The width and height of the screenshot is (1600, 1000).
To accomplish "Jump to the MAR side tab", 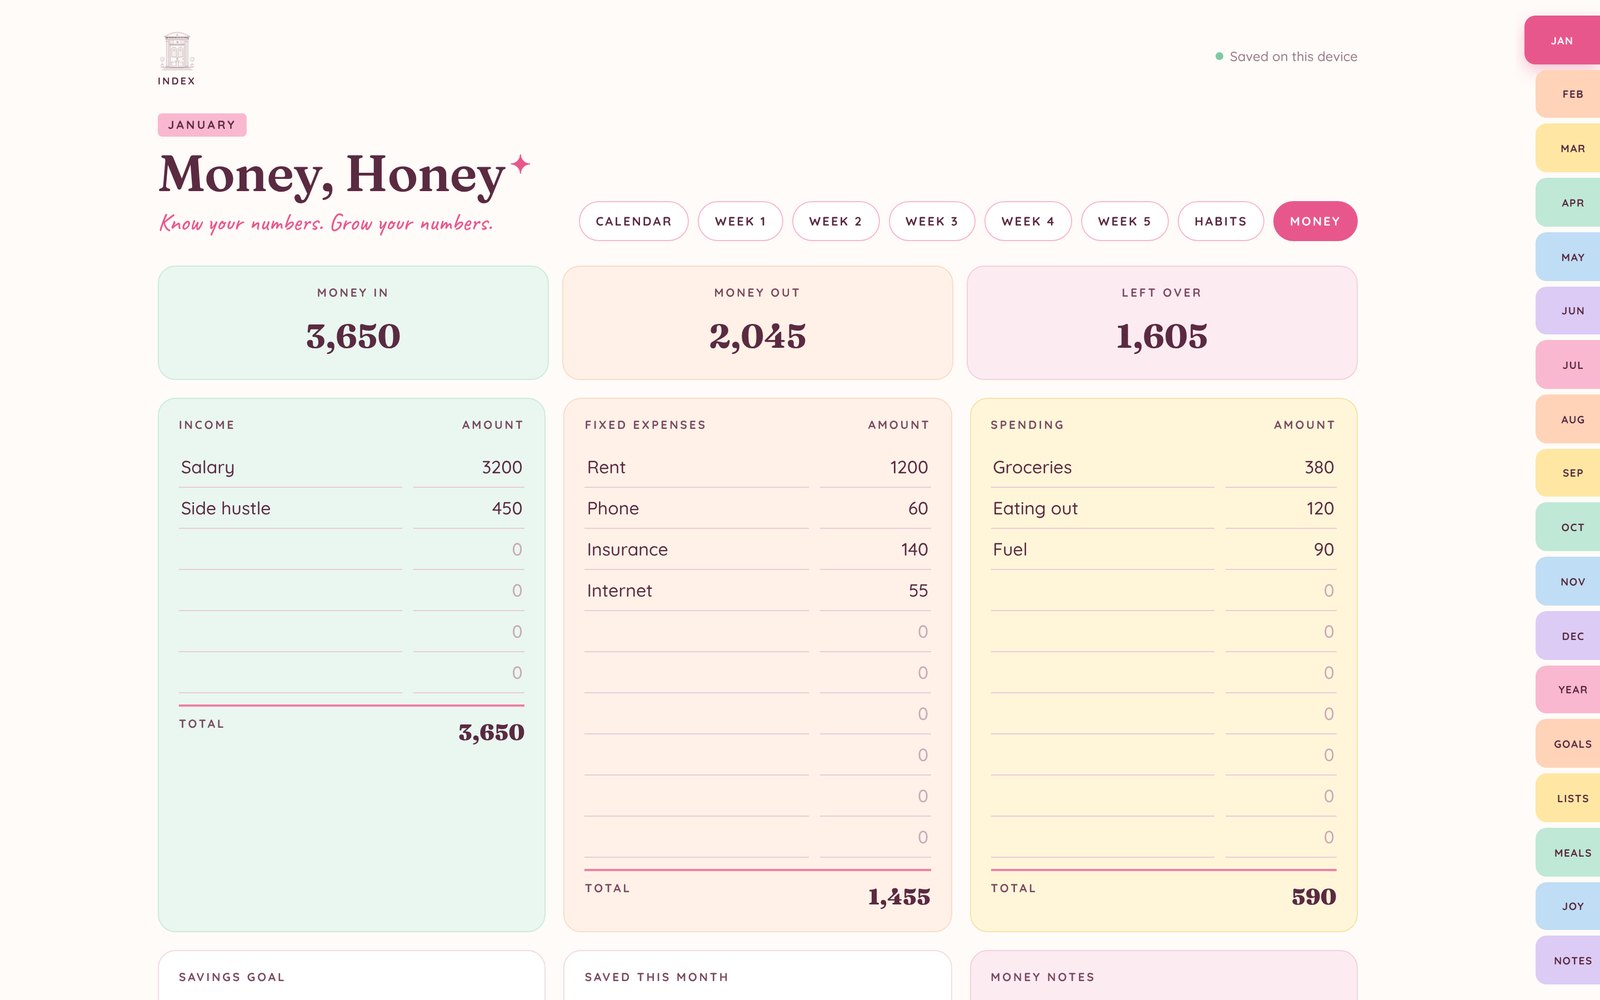I will pyautogui.click(x=1568, y=148).
